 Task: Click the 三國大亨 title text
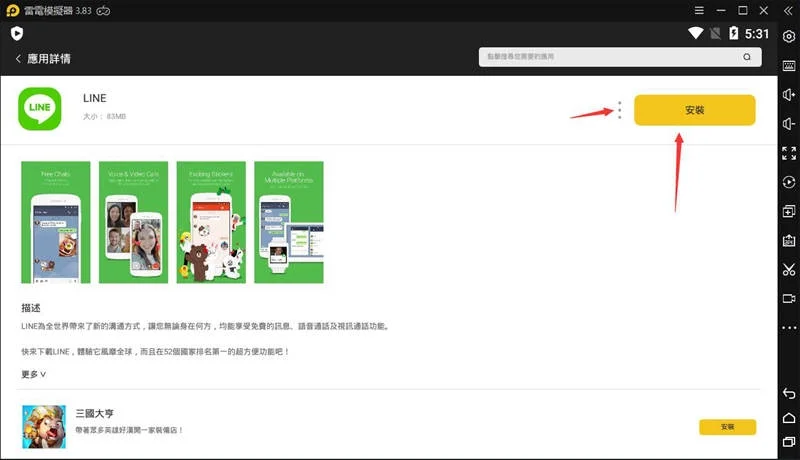pos(94,413)
